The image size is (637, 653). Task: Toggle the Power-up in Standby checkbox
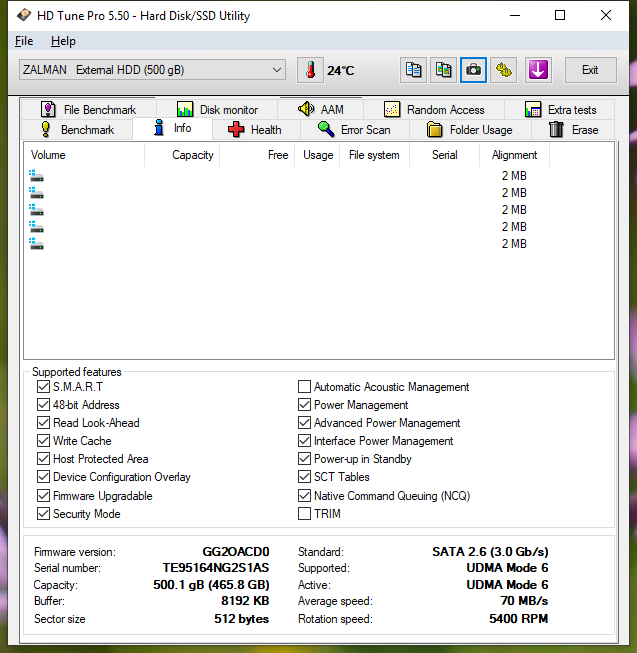(304, 459)
